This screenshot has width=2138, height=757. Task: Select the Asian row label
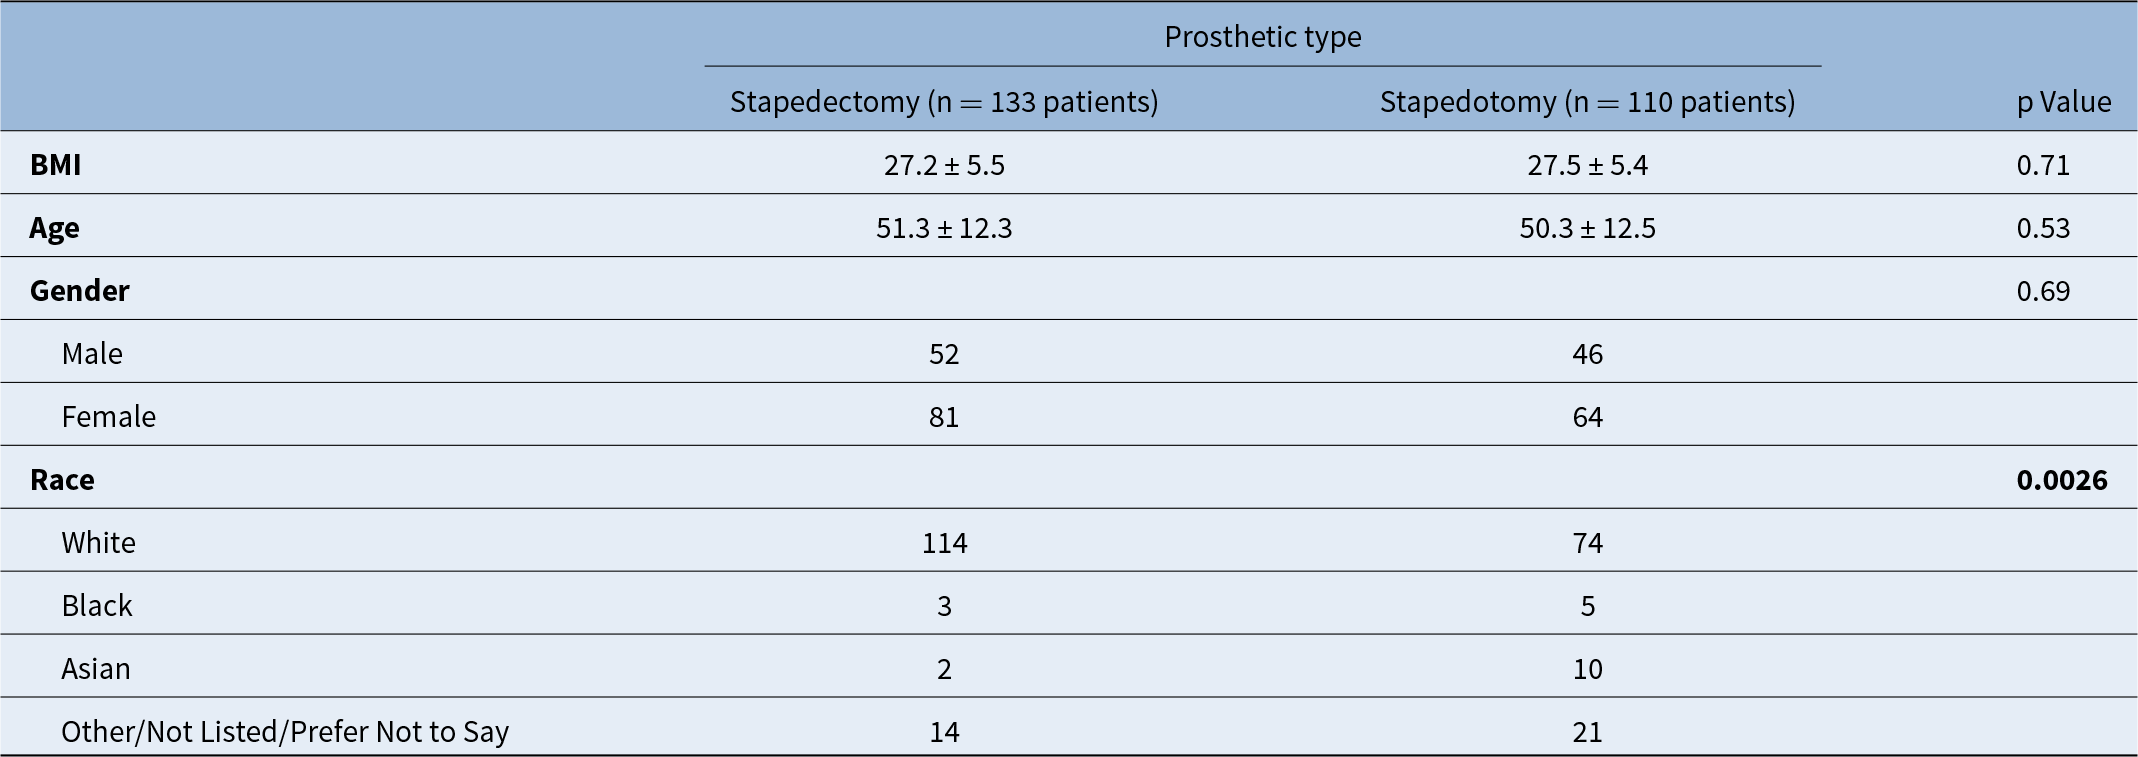(x=96, y=669)
